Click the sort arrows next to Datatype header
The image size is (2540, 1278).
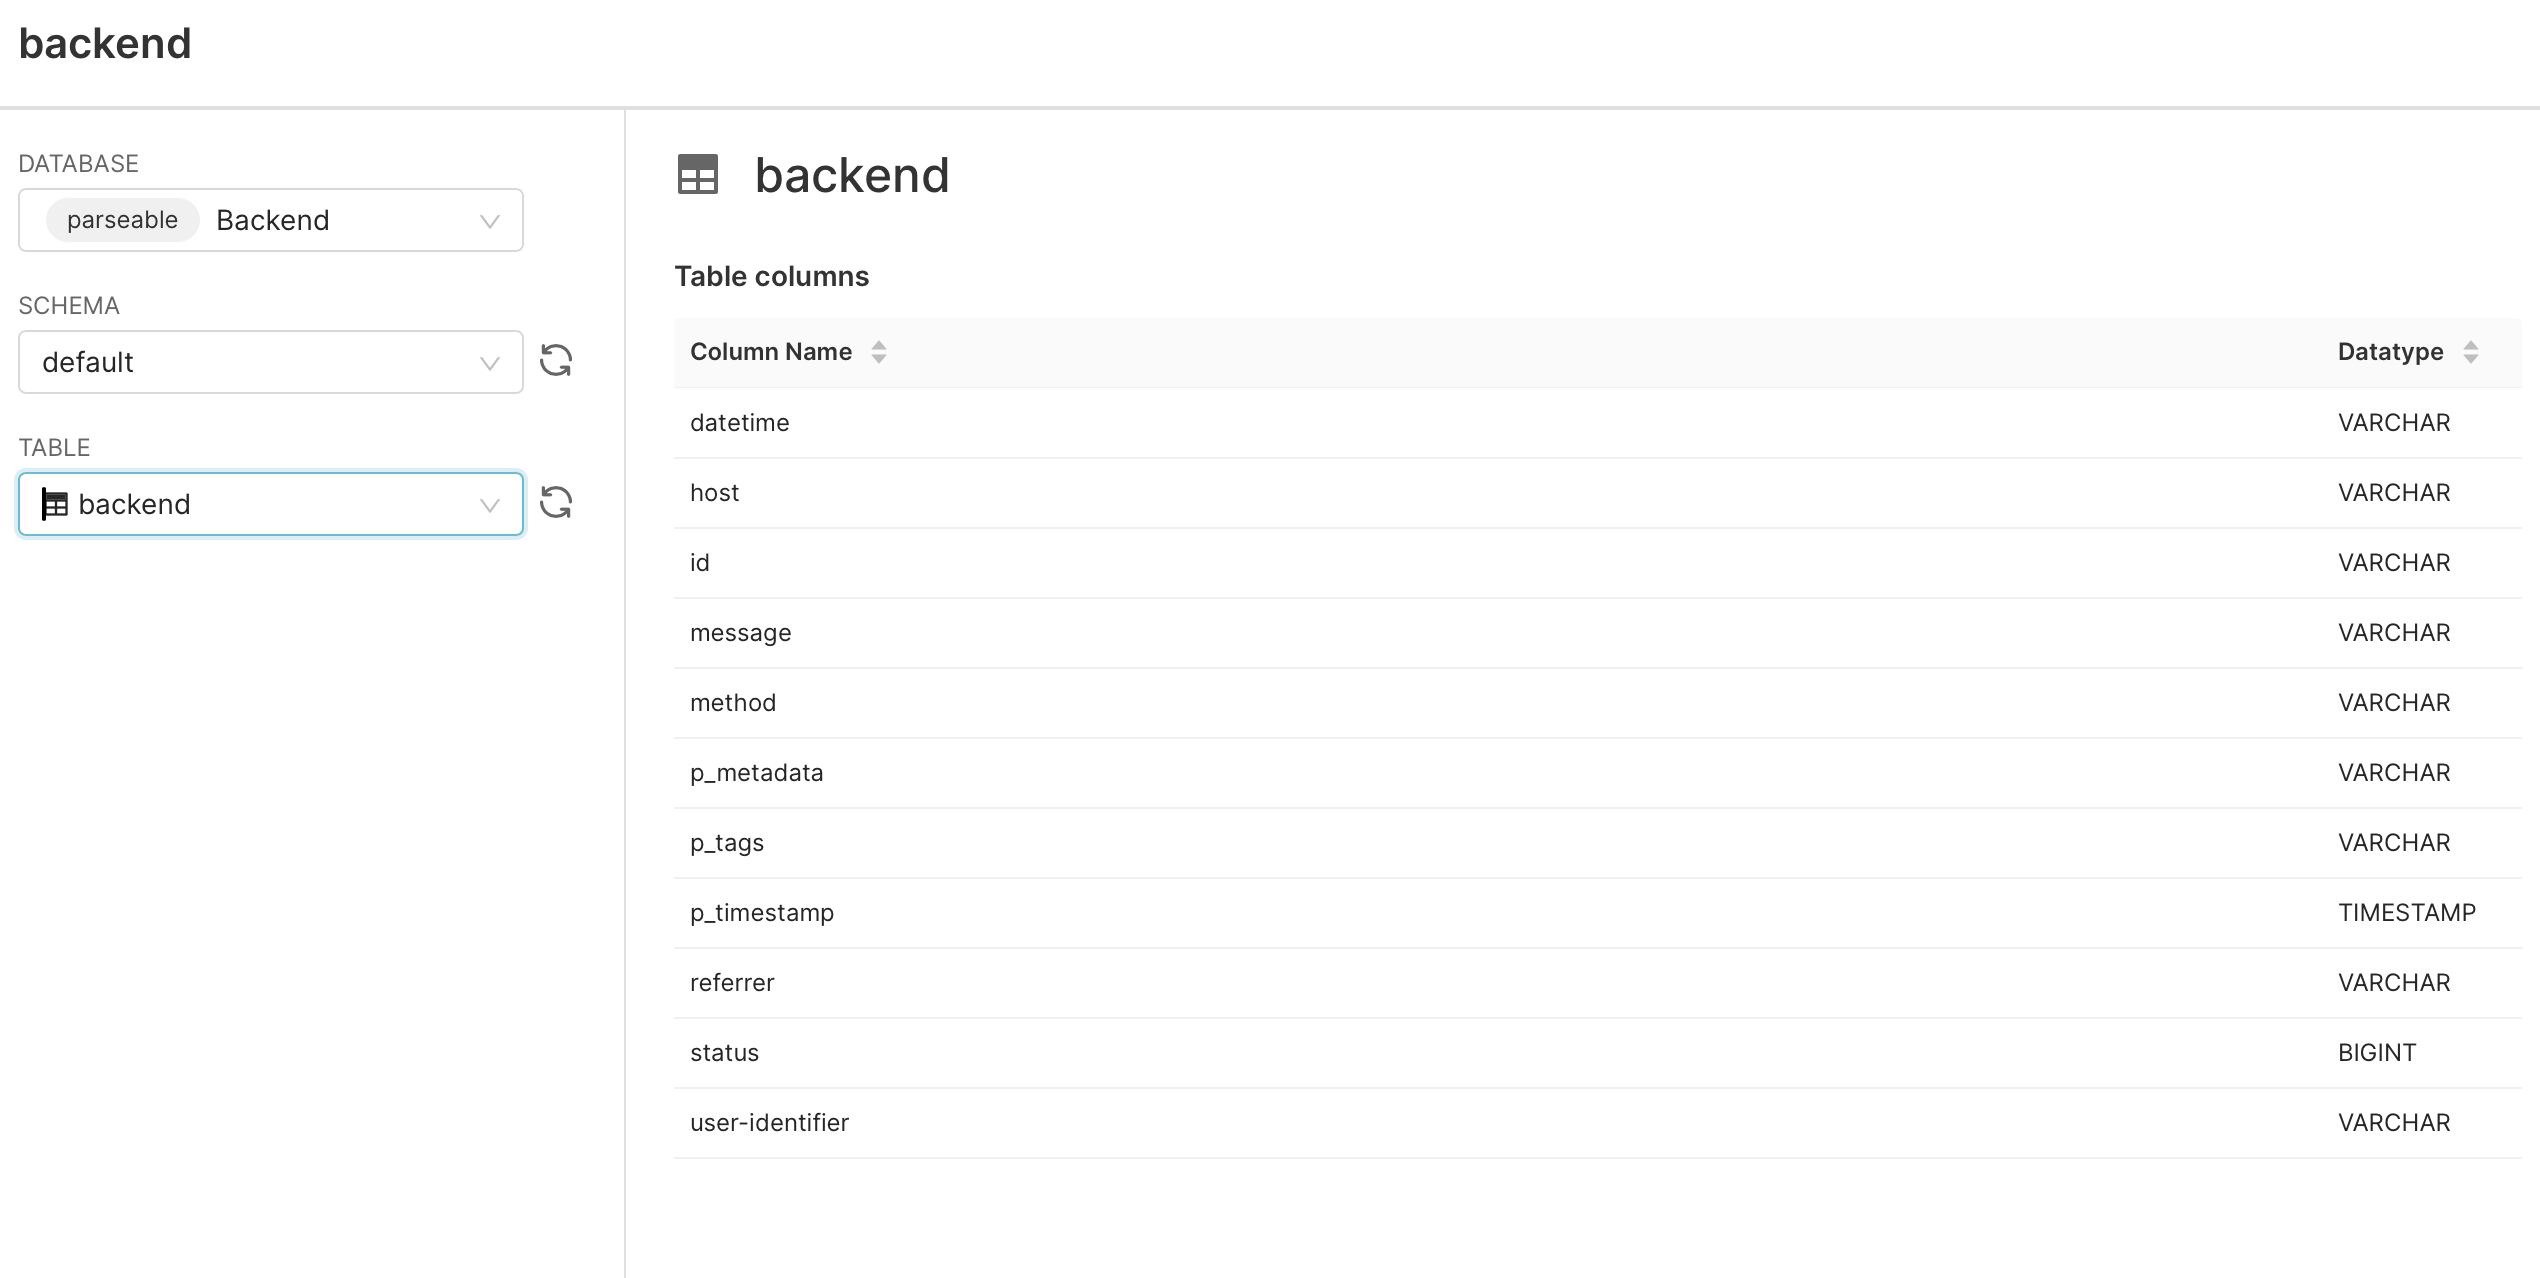click(2471, 351)
